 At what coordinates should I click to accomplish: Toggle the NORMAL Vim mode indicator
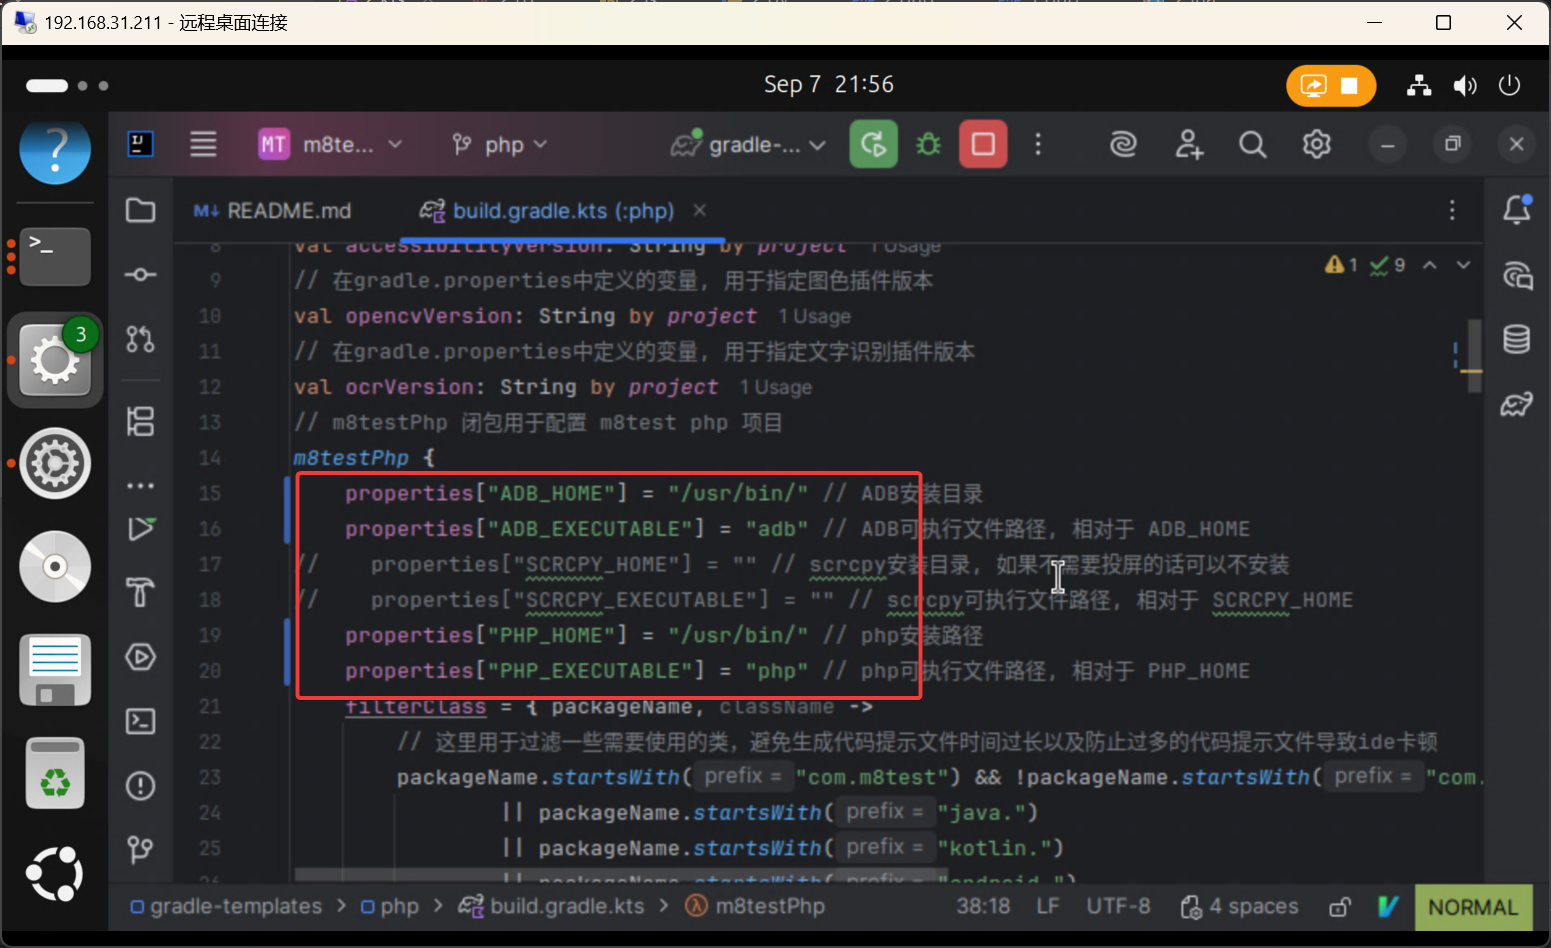(x=1472, y=907)
